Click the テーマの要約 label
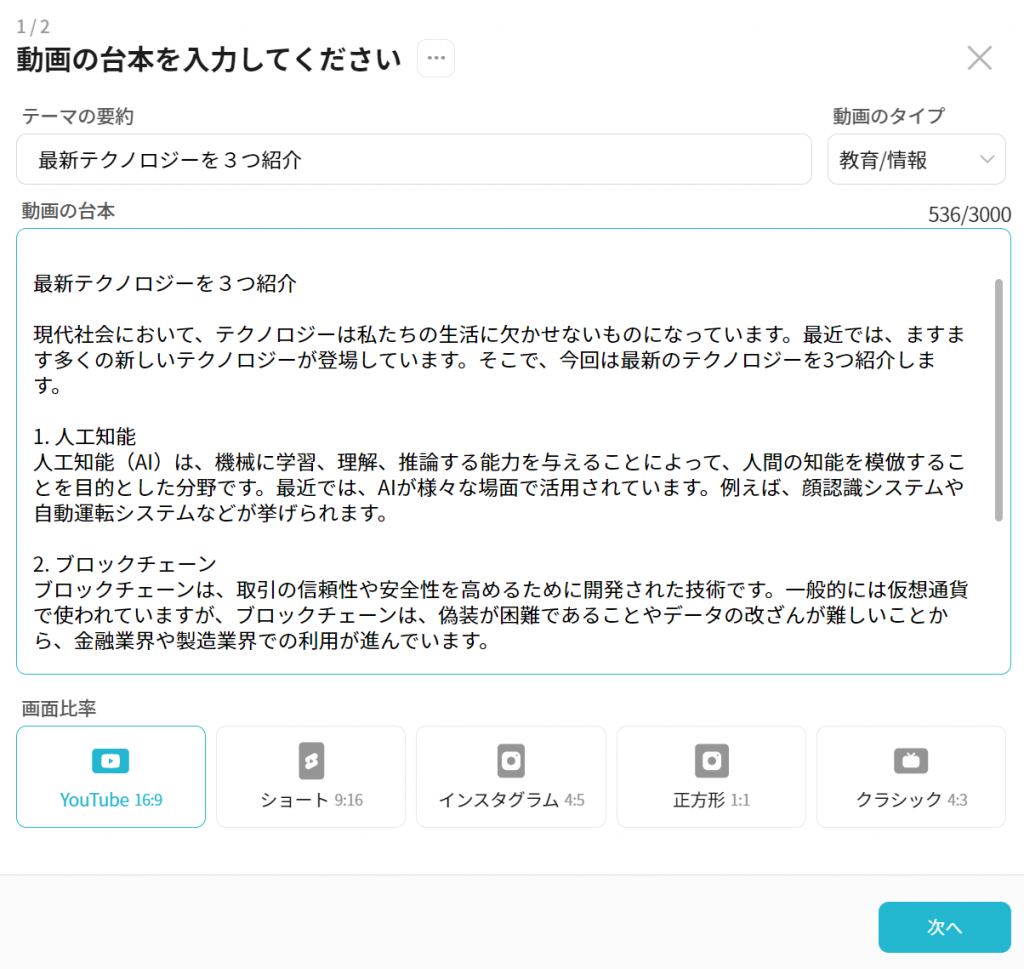Viewport: 1024px width, 969px height. 78,116
